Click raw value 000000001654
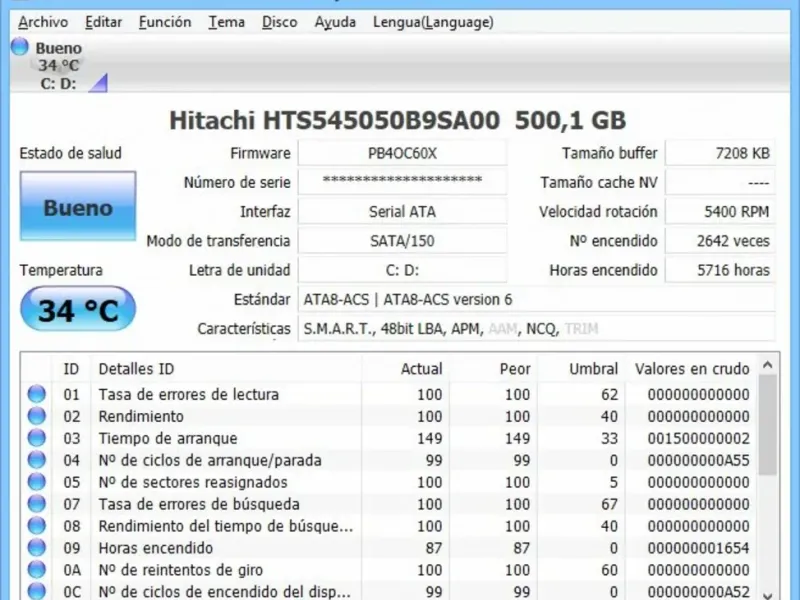The width and height of the screenshot is (800, 600). point(698,548)
